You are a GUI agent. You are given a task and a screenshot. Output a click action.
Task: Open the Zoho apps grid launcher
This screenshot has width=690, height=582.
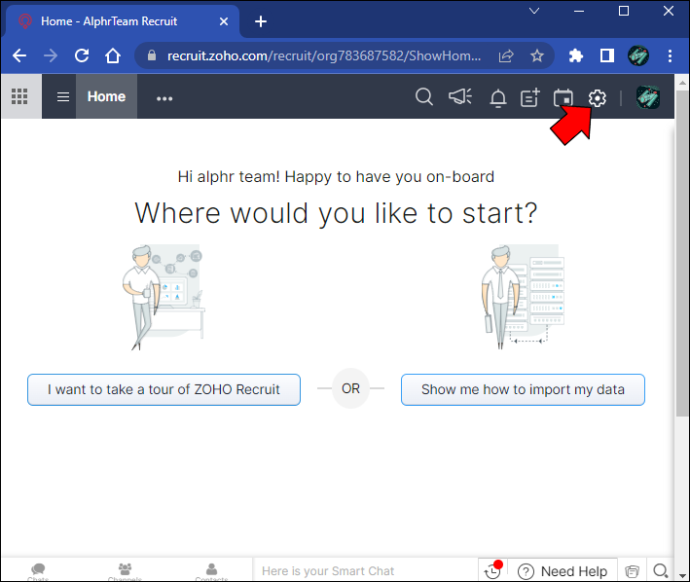click(19, 96)
